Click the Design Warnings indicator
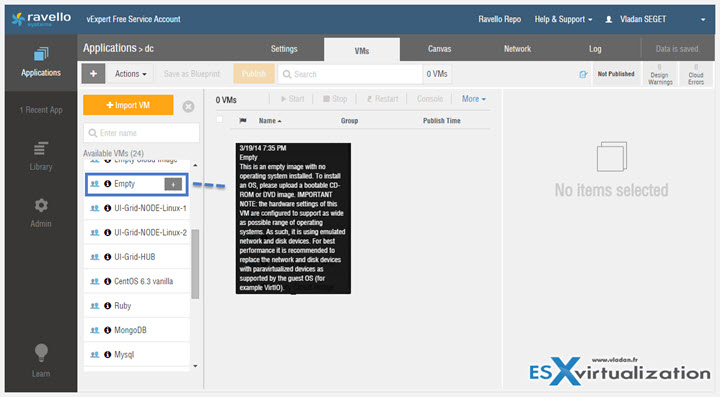Image resolution: width=720 pixels, height=397 pixels. click(660, 75)
